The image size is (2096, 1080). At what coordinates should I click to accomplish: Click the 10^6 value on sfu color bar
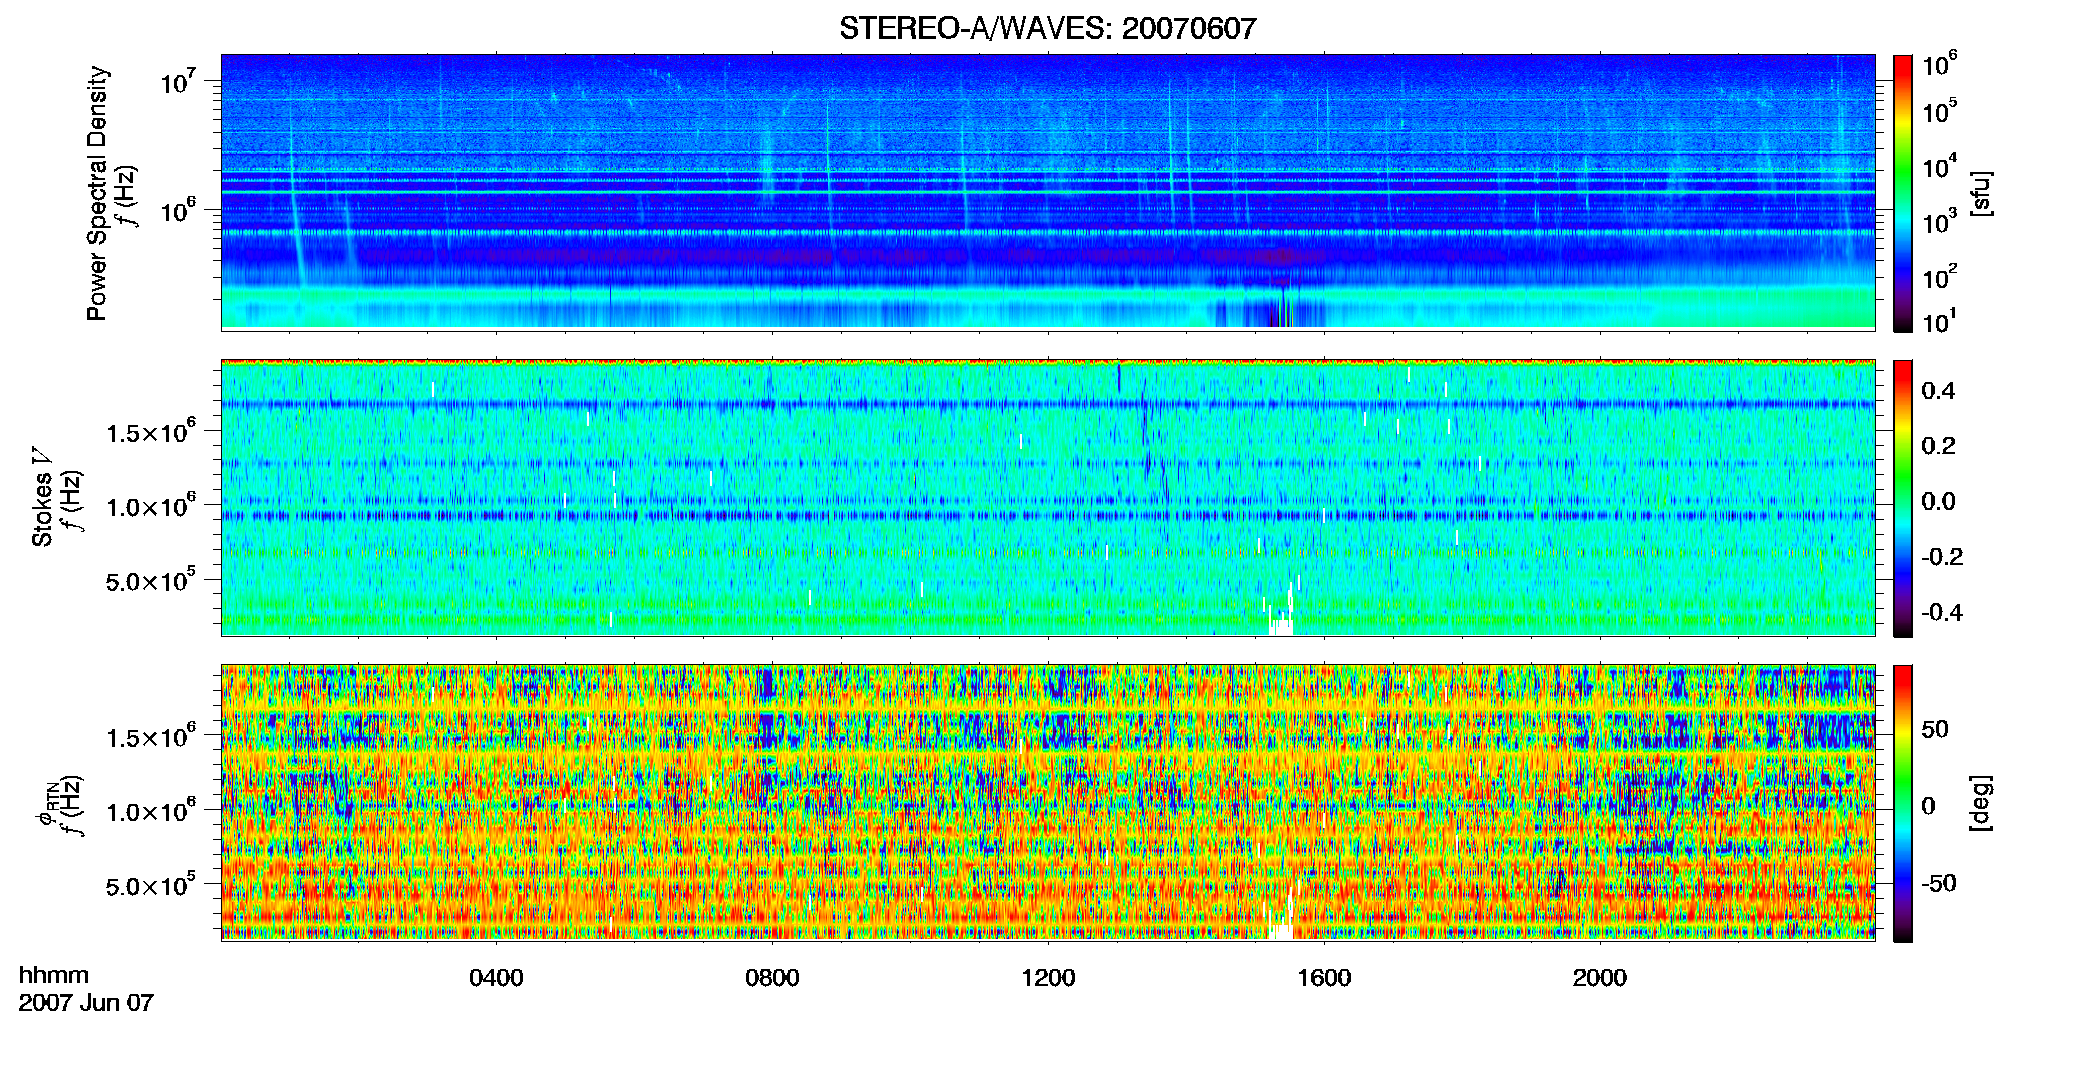(x=1940, y=65)
